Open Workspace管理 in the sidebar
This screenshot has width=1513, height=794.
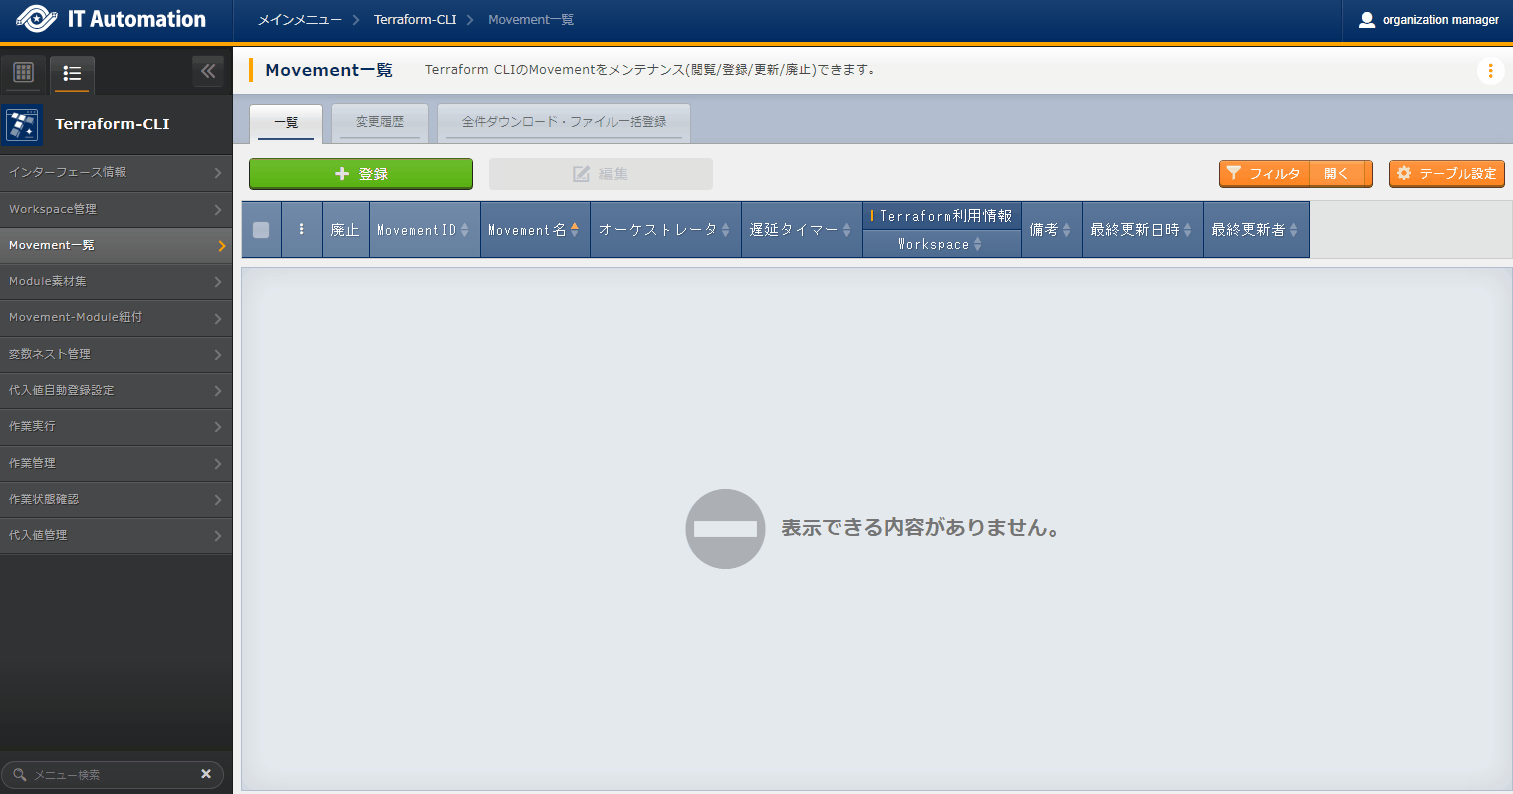click(116, 209)
